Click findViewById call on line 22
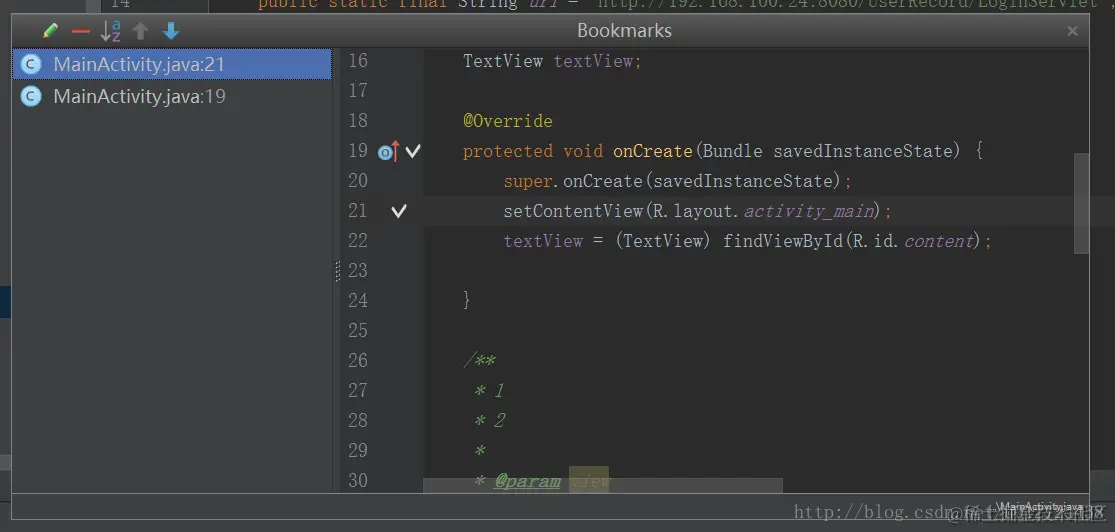The image size is (1115, 532). tap(783, 241)
